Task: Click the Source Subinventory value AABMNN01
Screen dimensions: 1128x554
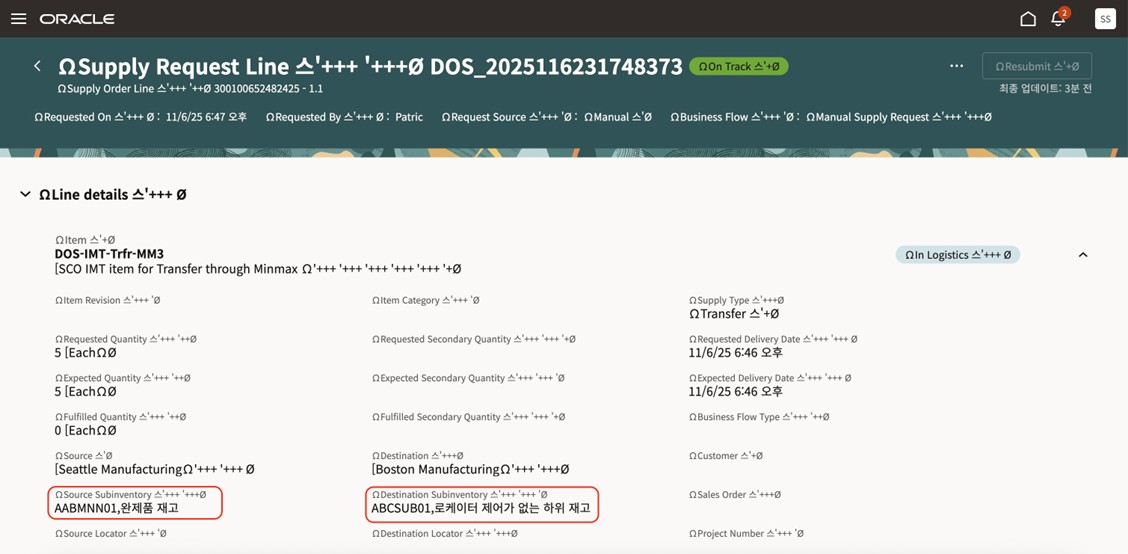Action: click(117, 508)
